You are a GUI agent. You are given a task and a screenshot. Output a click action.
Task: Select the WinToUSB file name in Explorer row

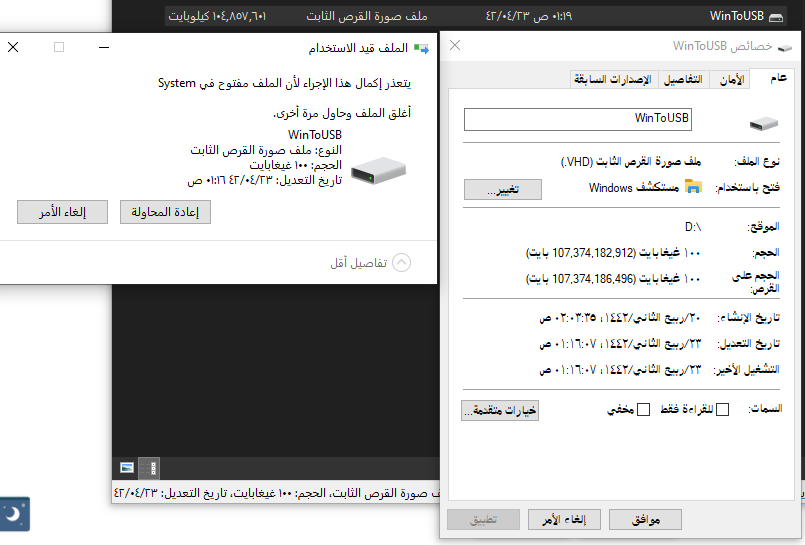[x=736, y=16]
